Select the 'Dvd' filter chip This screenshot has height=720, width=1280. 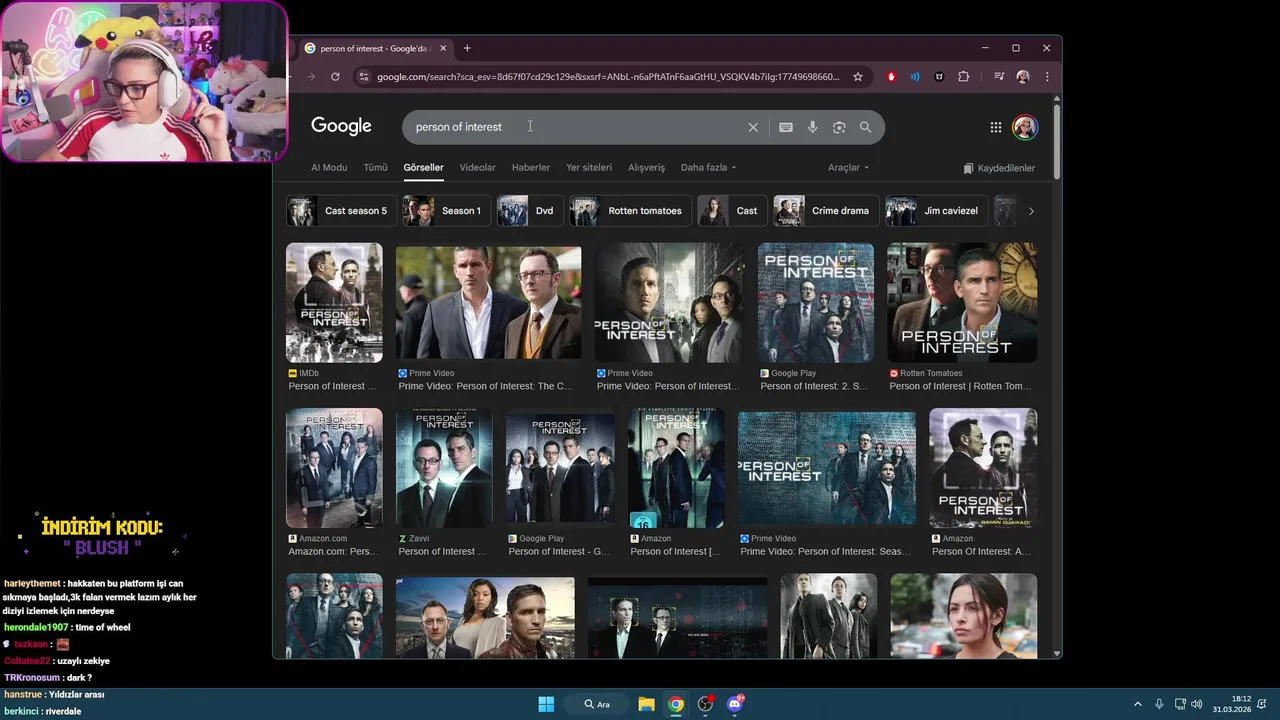click(x=530, y=211)
